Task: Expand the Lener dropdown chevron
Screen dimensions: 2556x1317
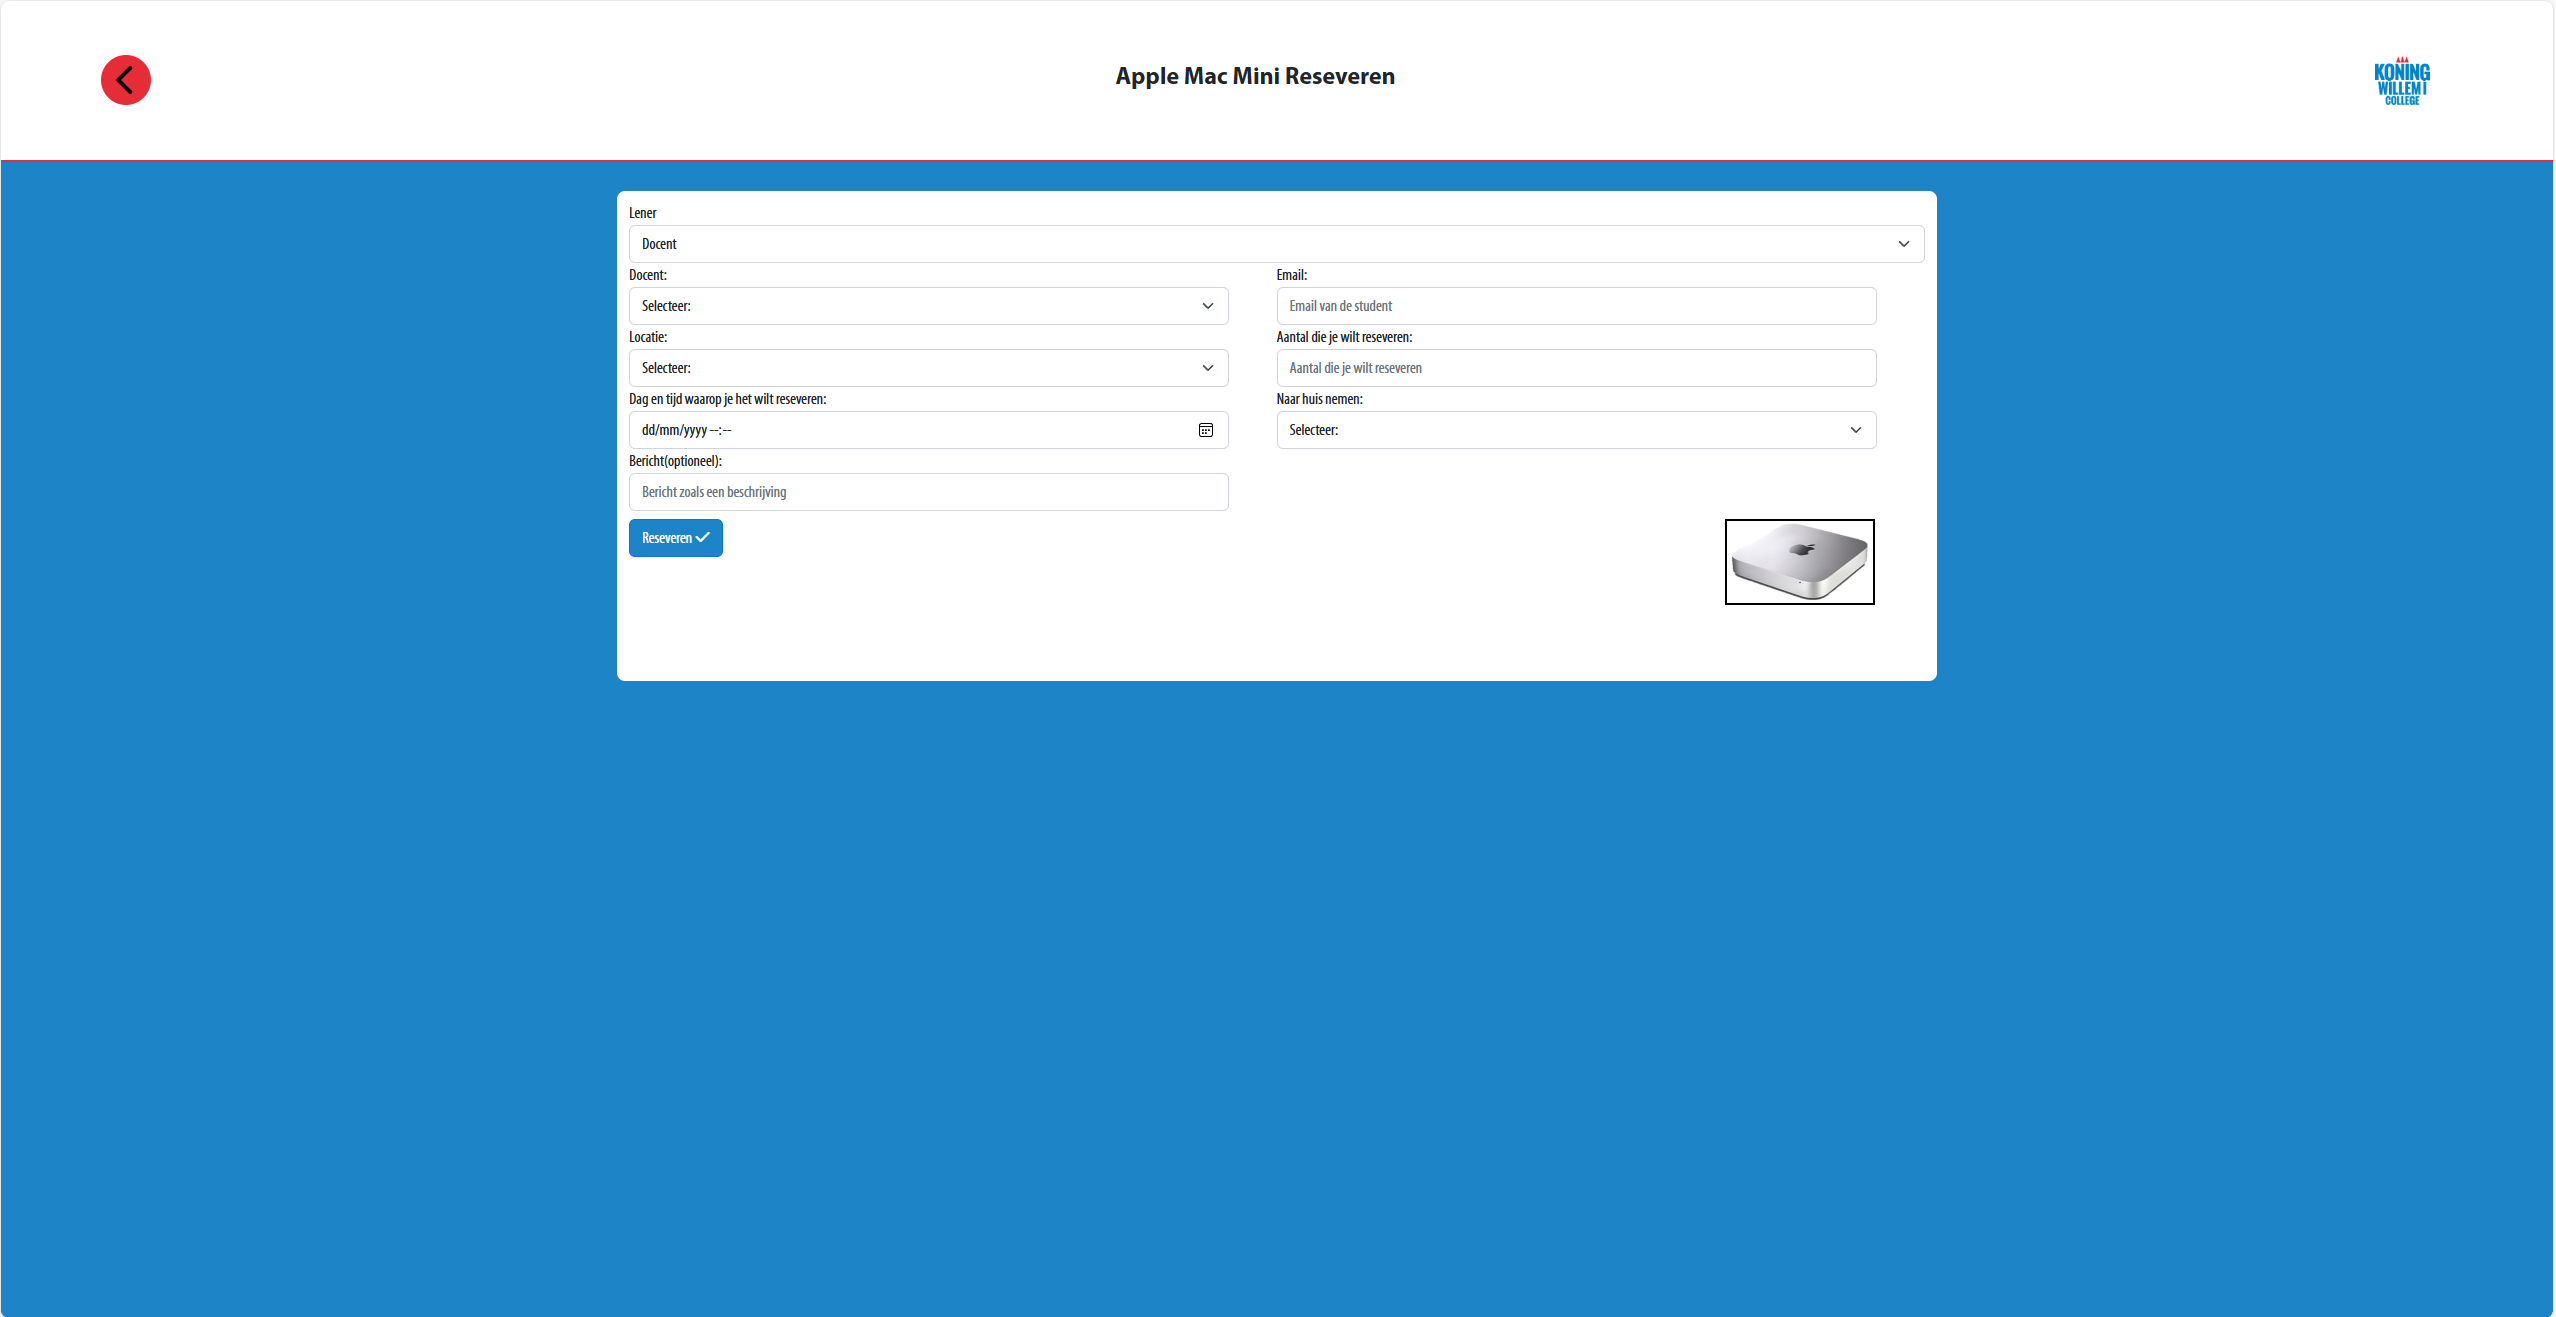Action: pos(1903,244)
